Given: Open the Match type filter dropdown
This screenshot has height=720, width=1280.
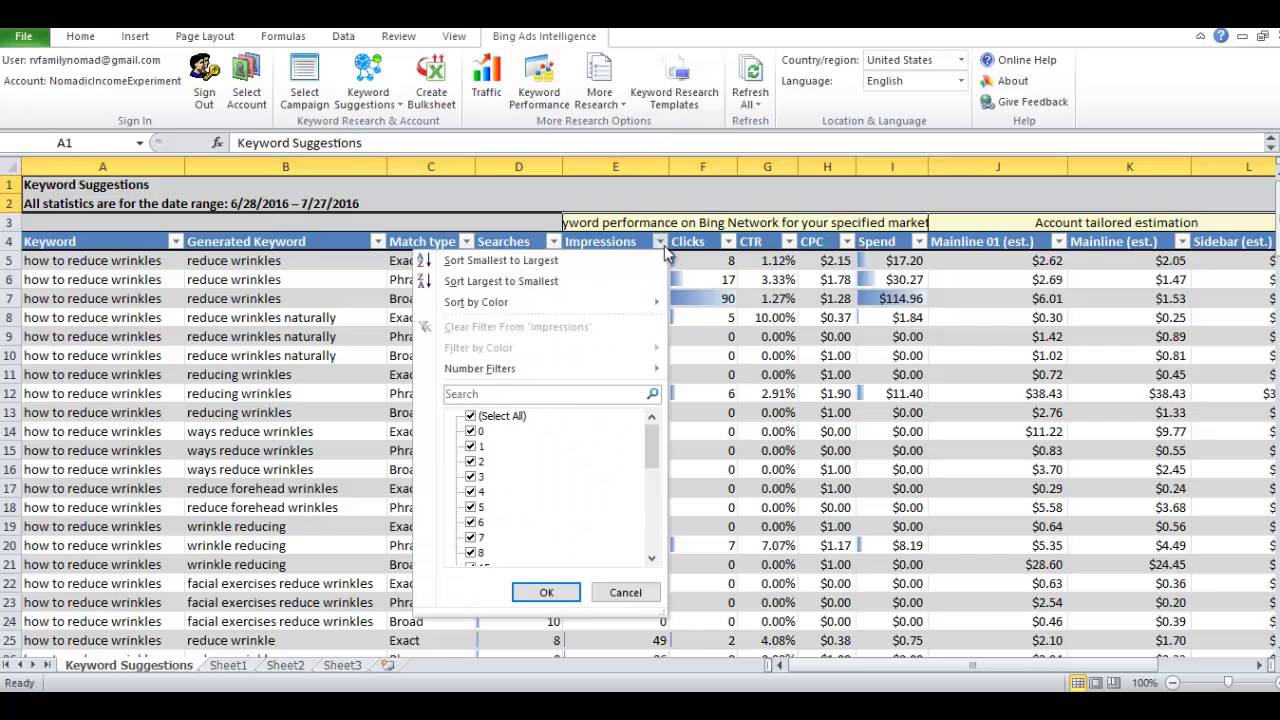Looking at the screenshot, I should pyautogui.click(x=466, y=241).
